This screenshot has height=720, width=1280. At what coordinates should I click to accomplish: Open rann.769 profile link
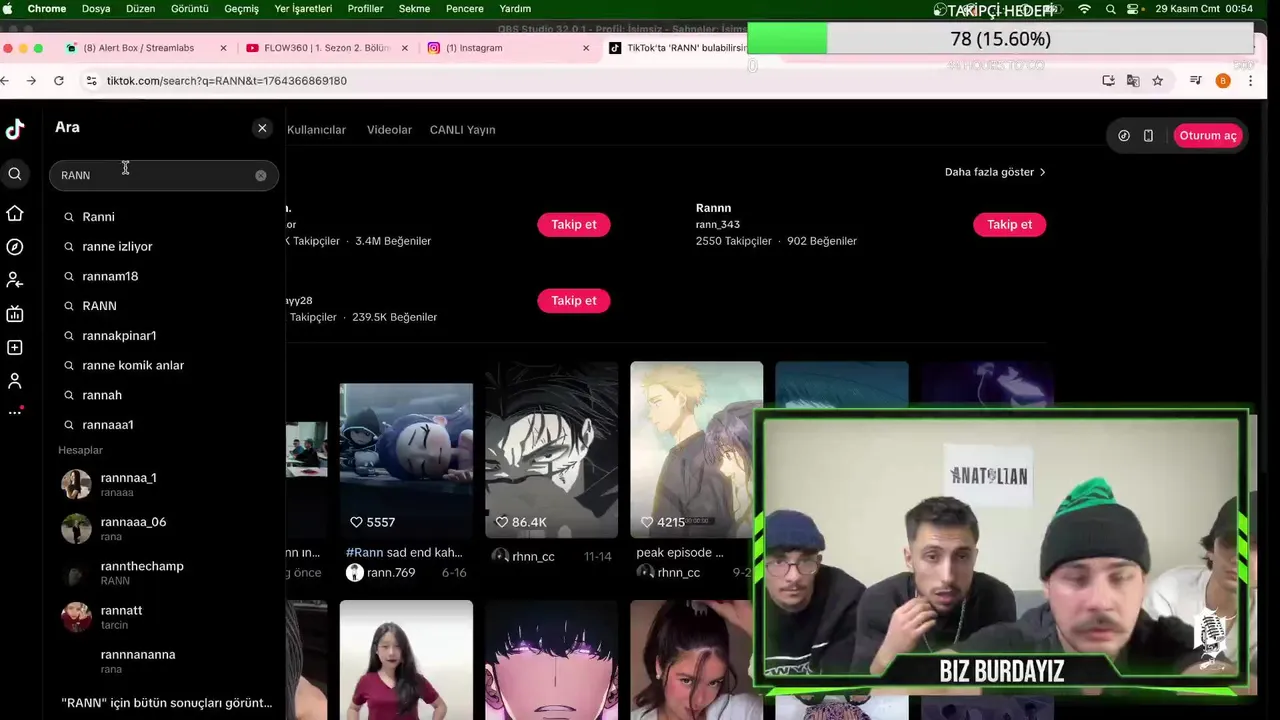click(x=390, y=573)
